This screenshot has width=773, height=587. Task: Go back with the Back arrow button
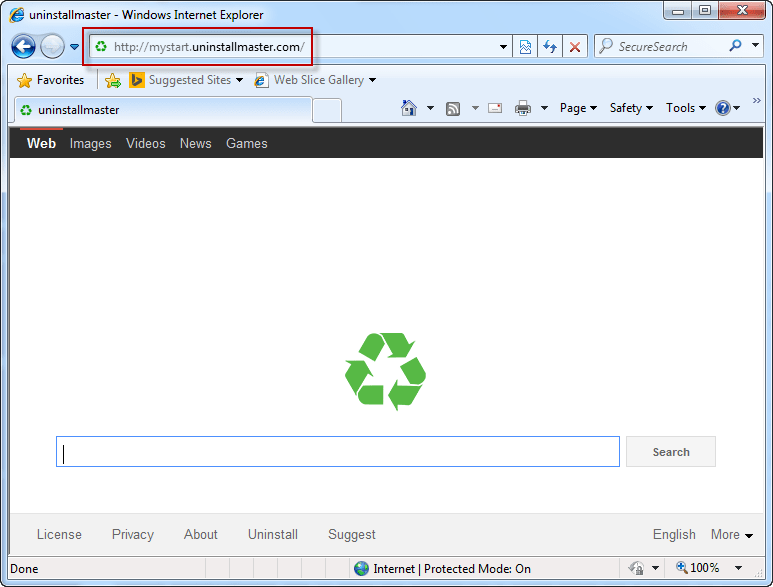(23, 47)
